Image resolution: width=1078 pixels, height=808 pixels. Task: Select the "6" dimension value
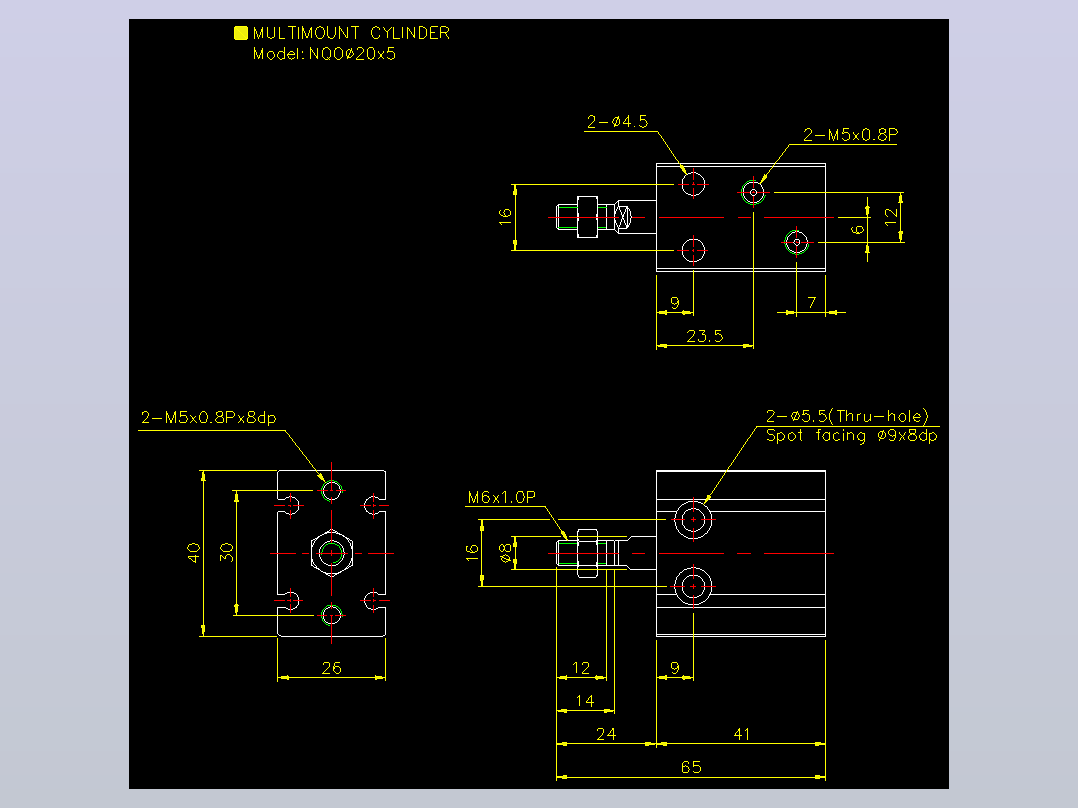coord(857,230)
